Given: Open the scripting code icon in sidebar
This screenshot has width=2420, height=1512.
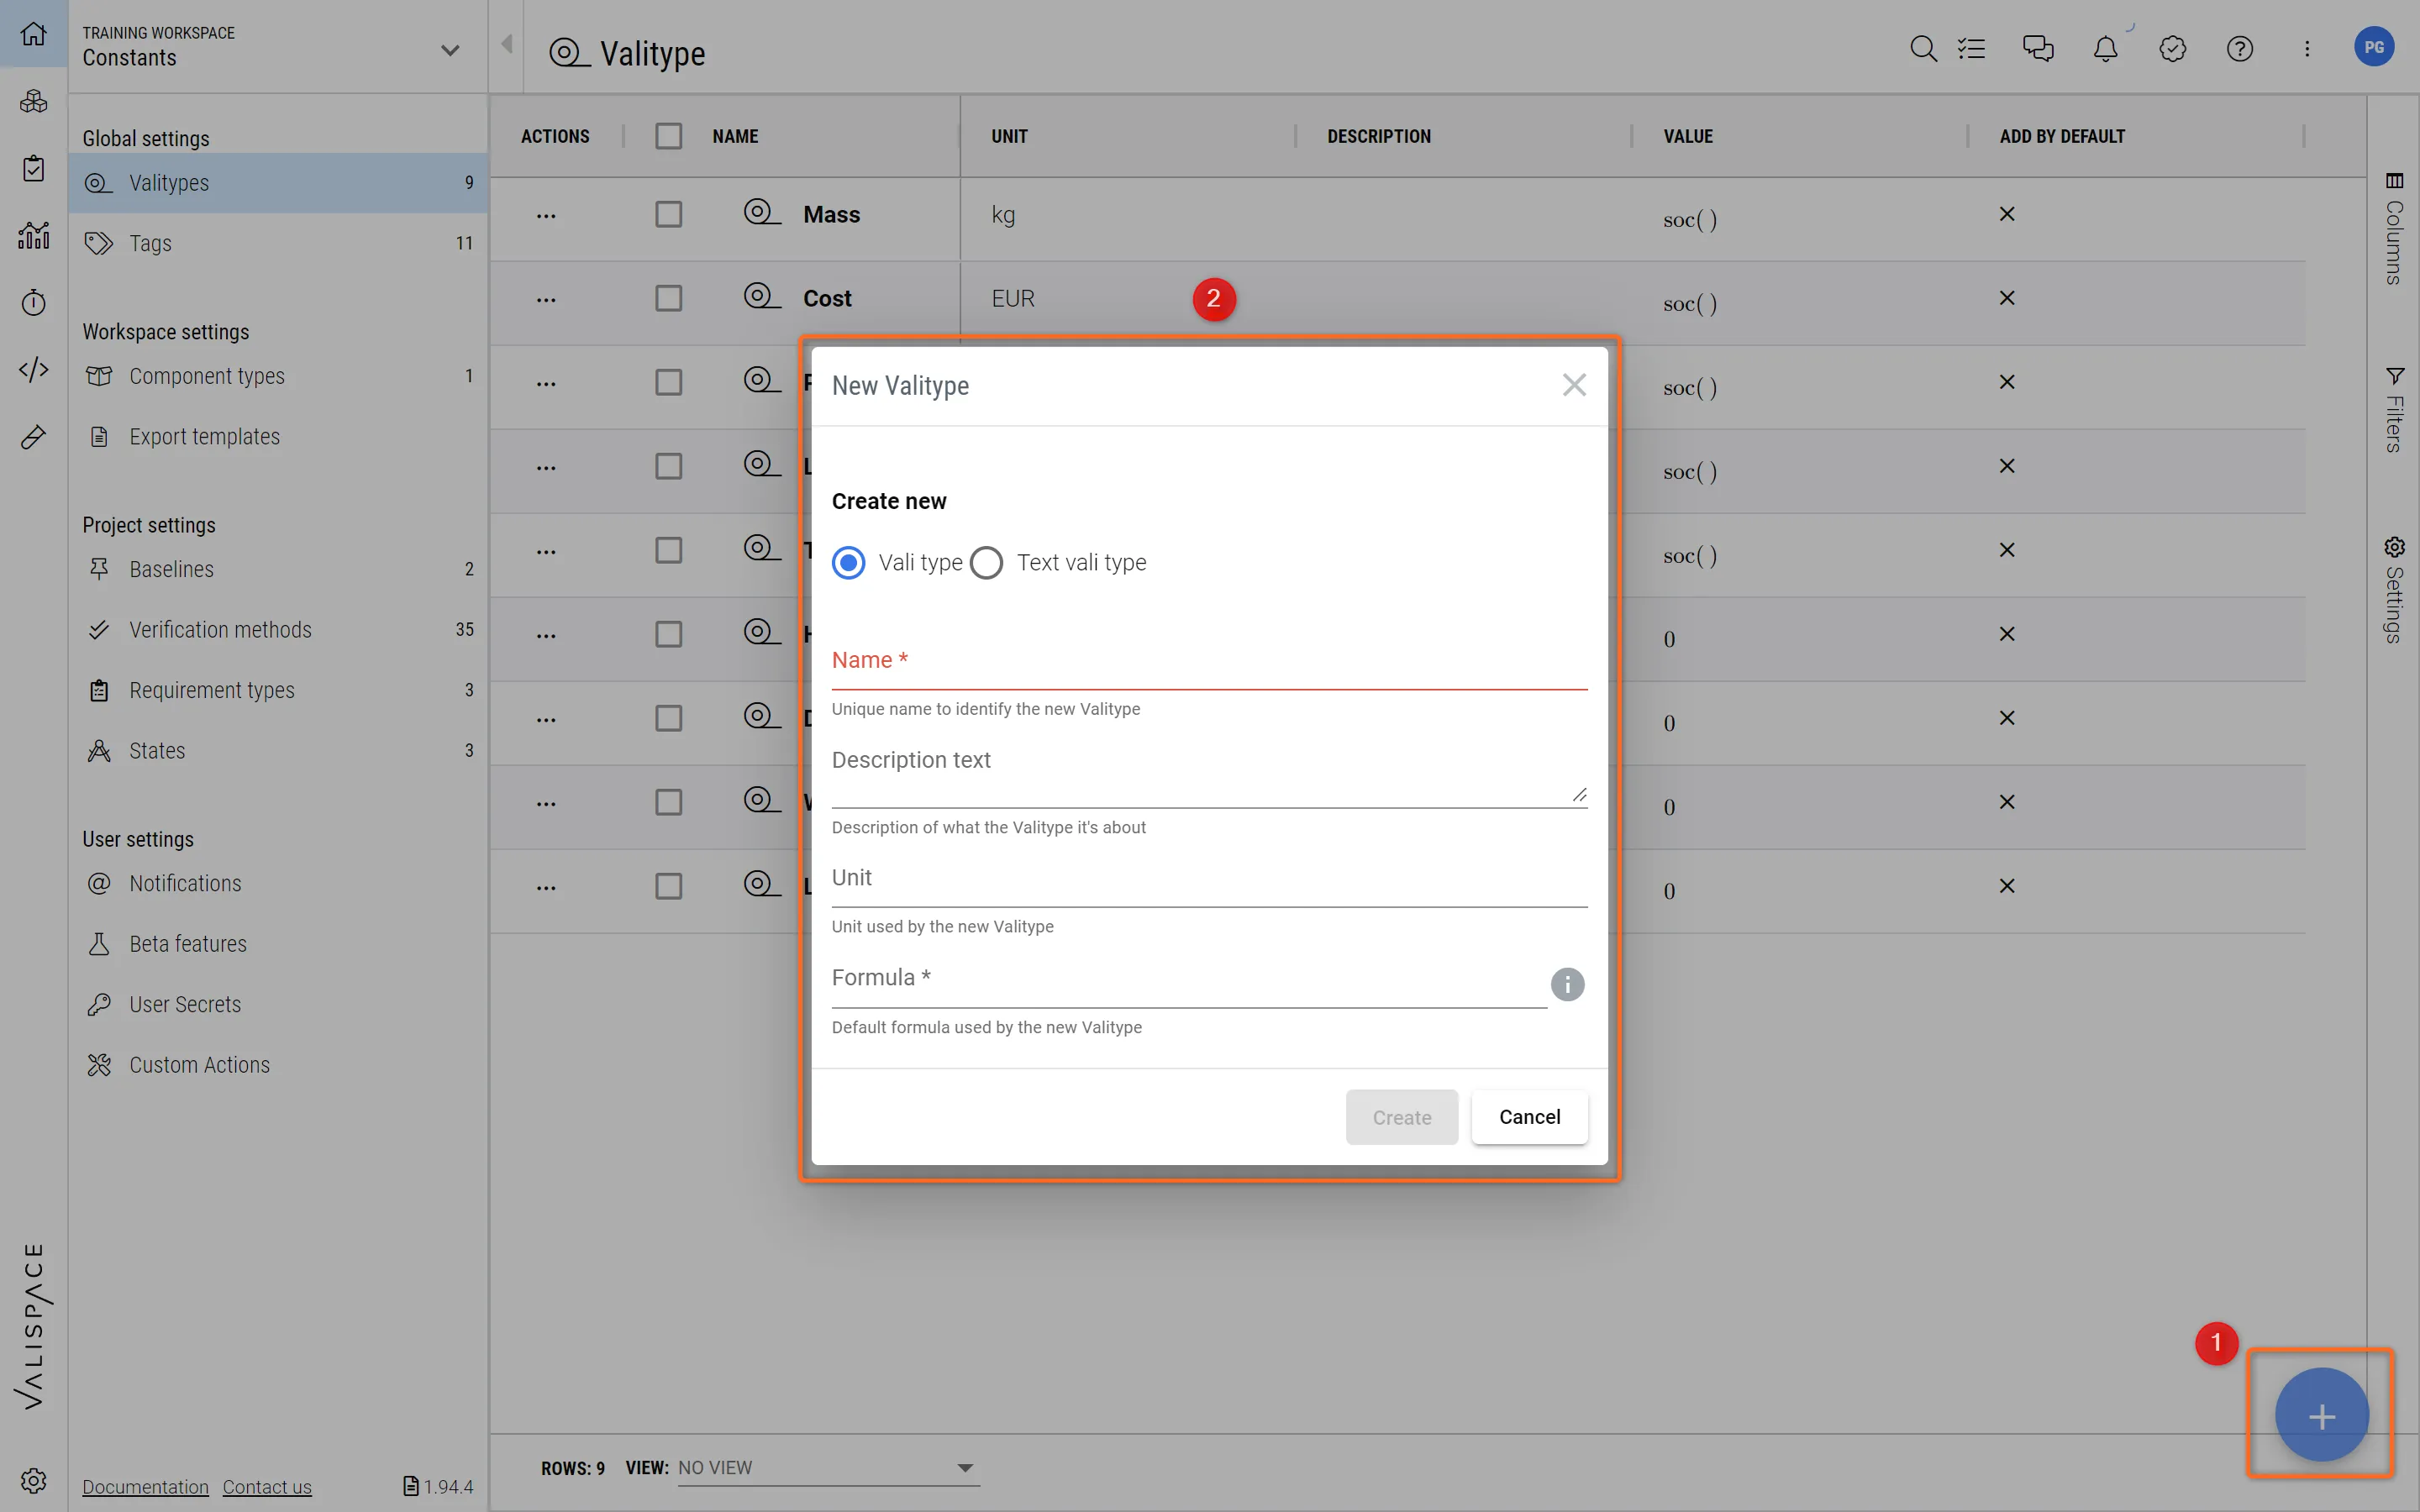Looking at the screenshot, I should tap(33, 370).
